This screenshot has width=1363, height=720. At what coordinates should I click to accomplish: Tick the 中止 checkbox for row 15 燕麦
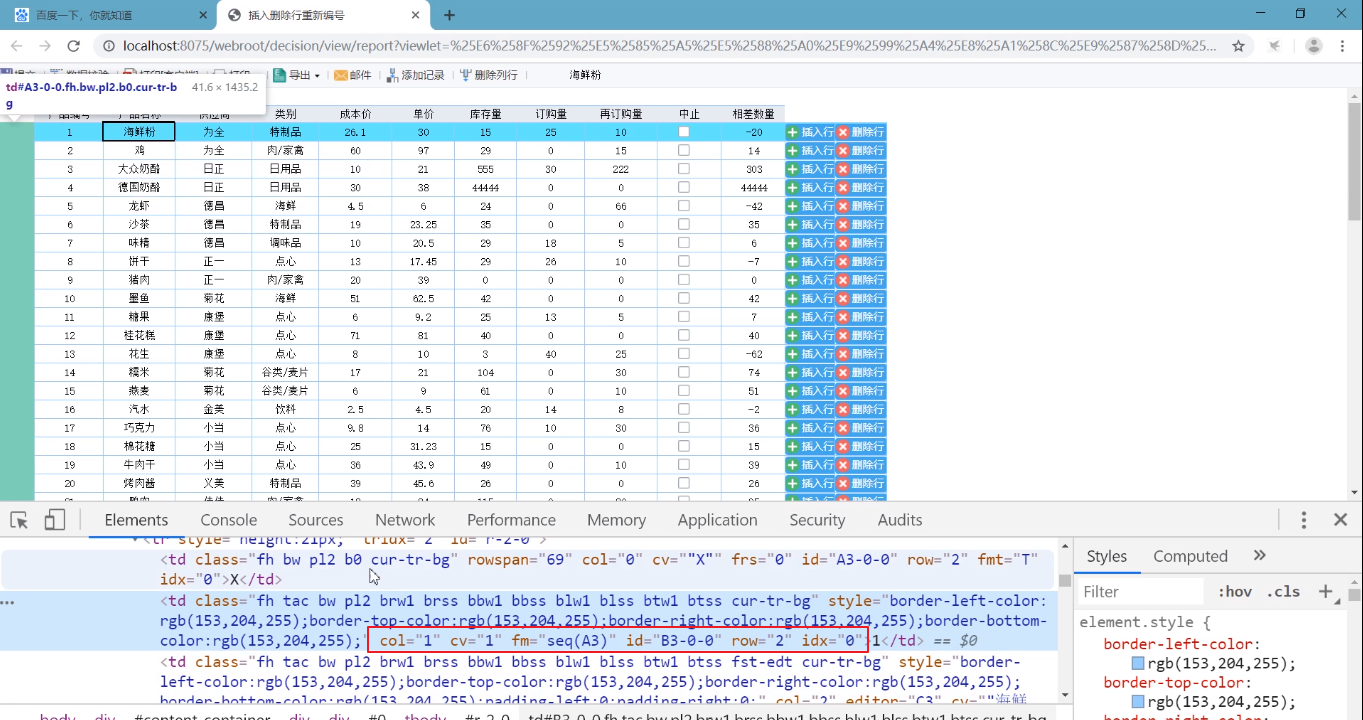click(684, 391)
